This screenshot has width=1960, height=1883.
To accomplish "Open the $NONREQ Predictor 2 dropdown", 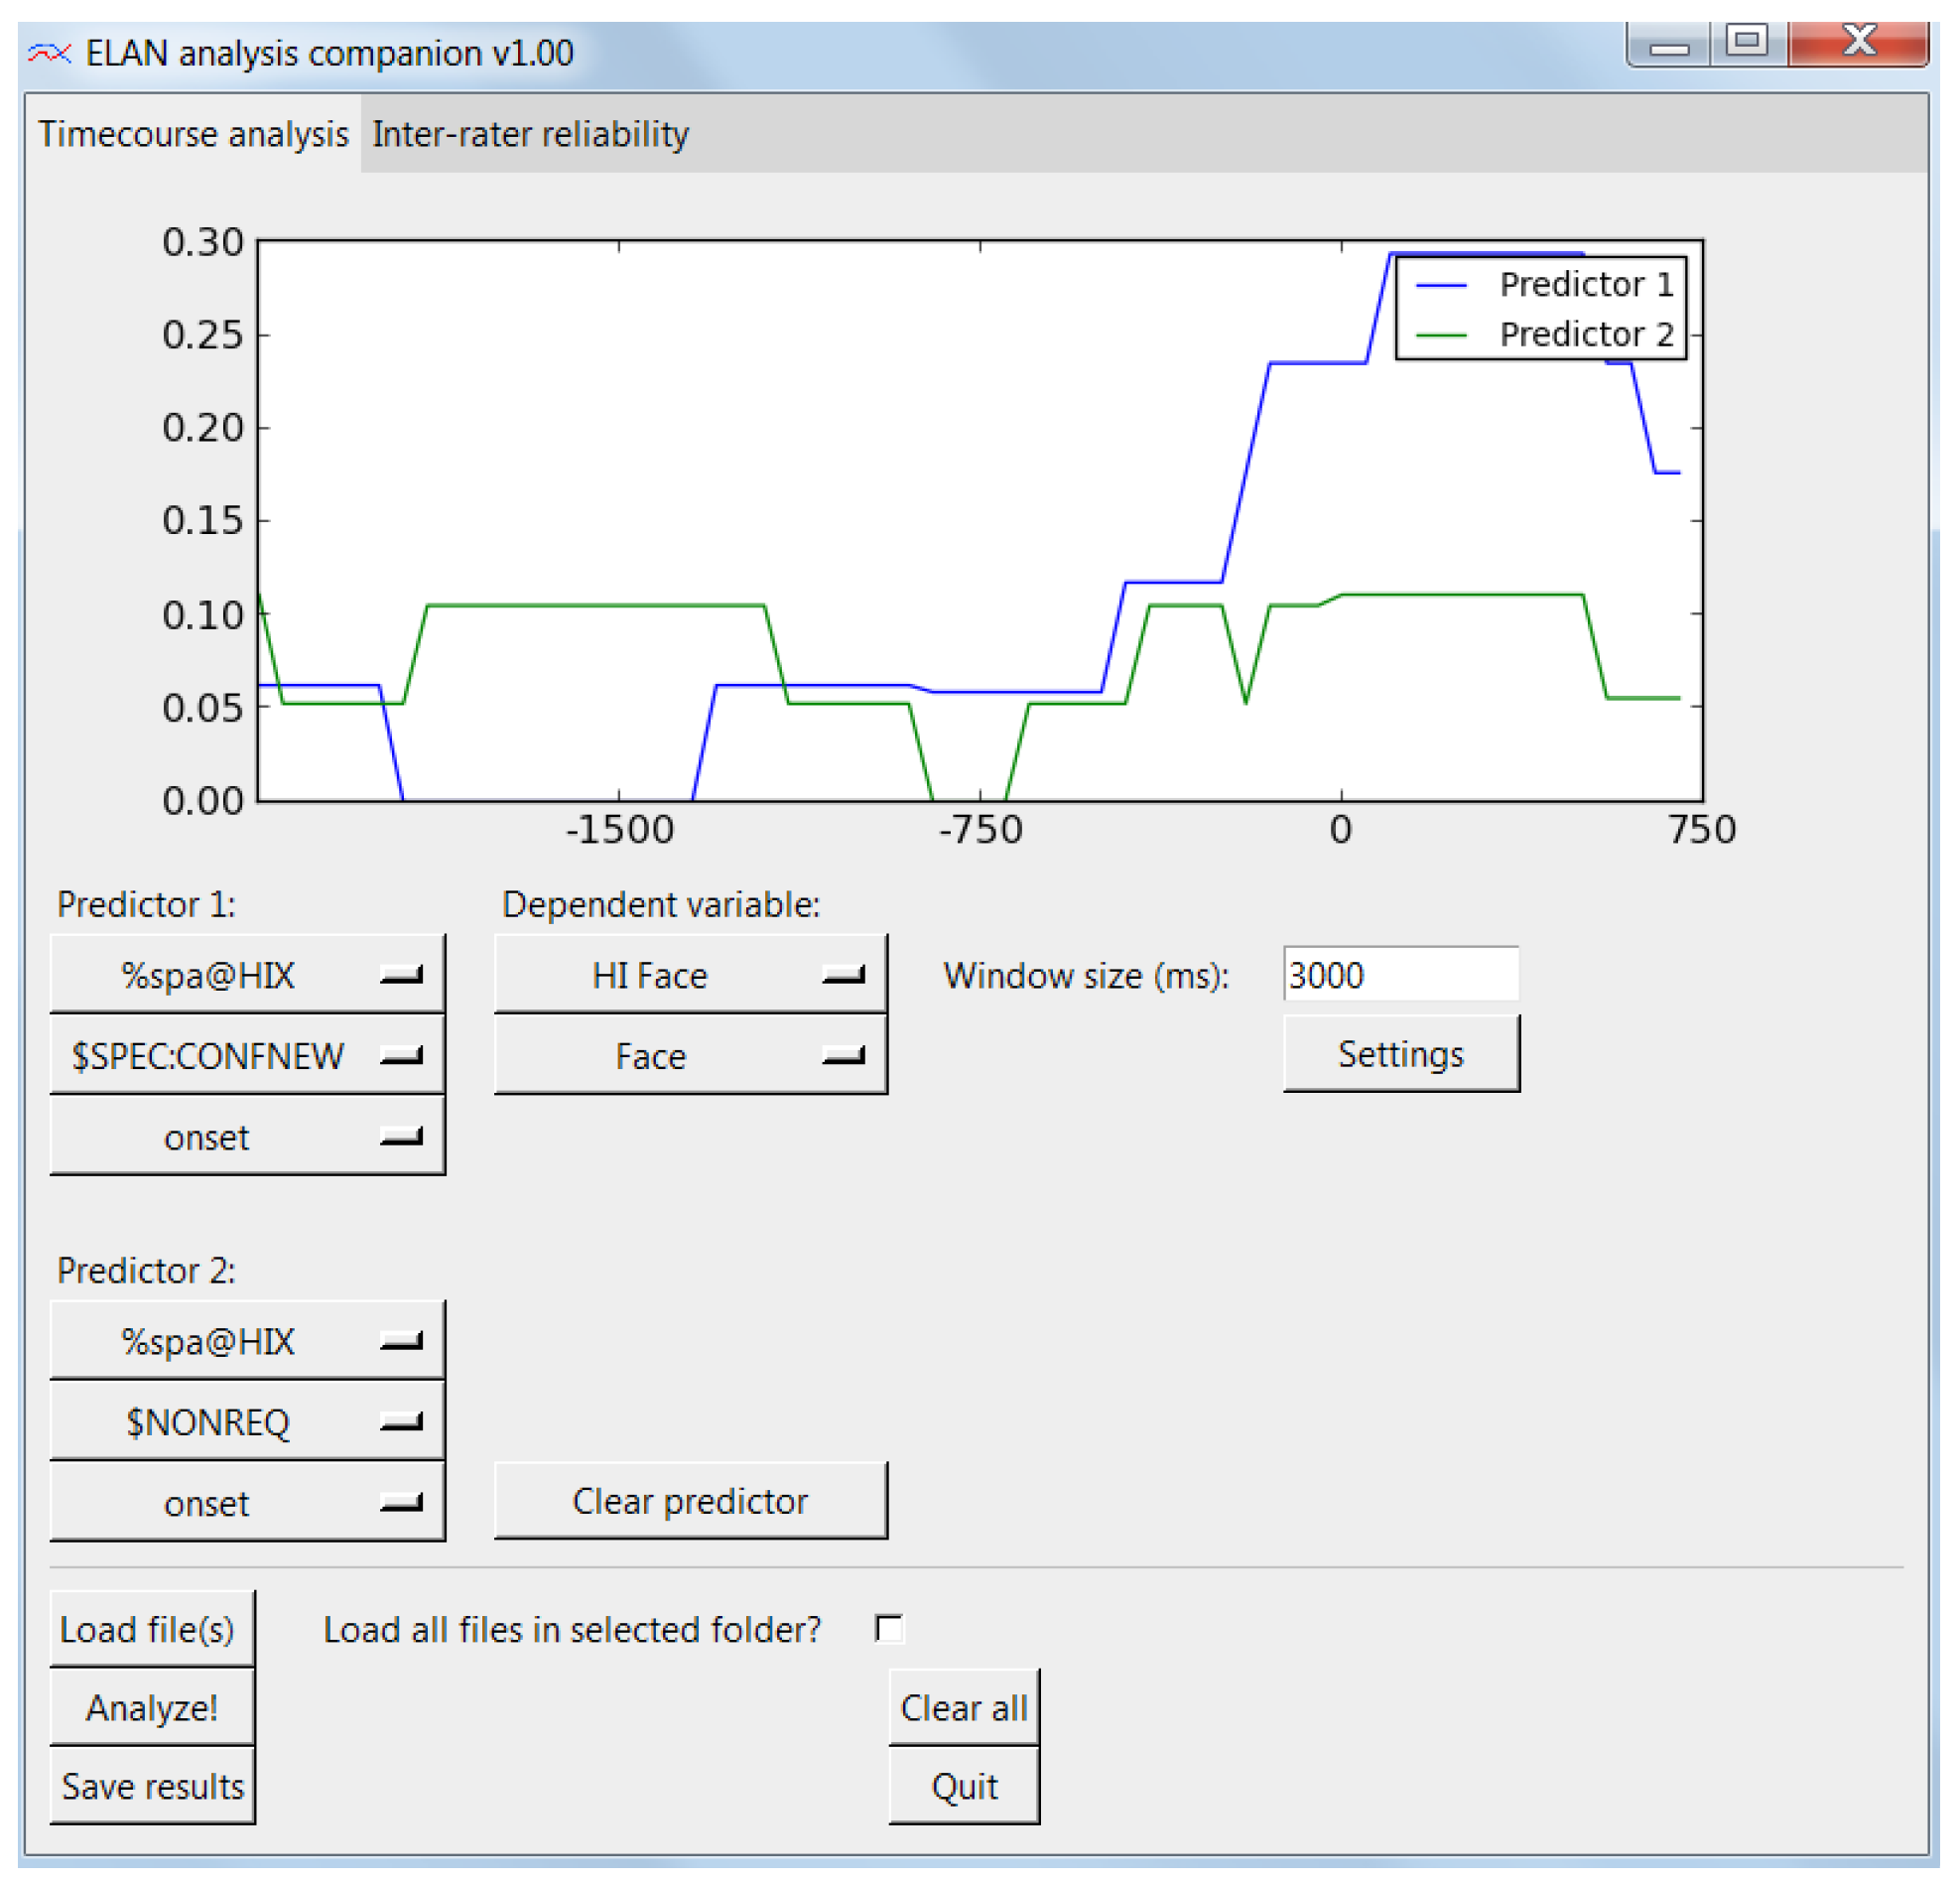I will tap(247, 1422).
